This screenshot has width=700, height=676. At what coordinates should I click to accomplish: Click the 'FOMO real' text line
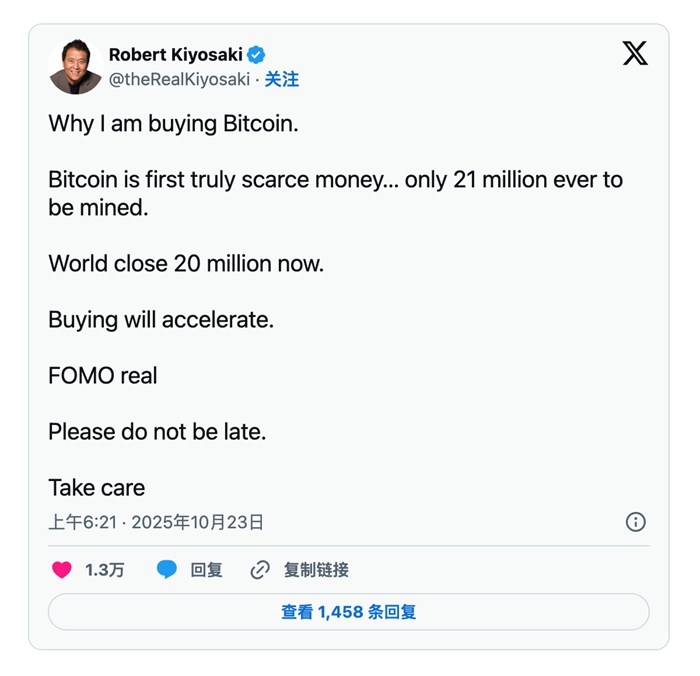103,376
